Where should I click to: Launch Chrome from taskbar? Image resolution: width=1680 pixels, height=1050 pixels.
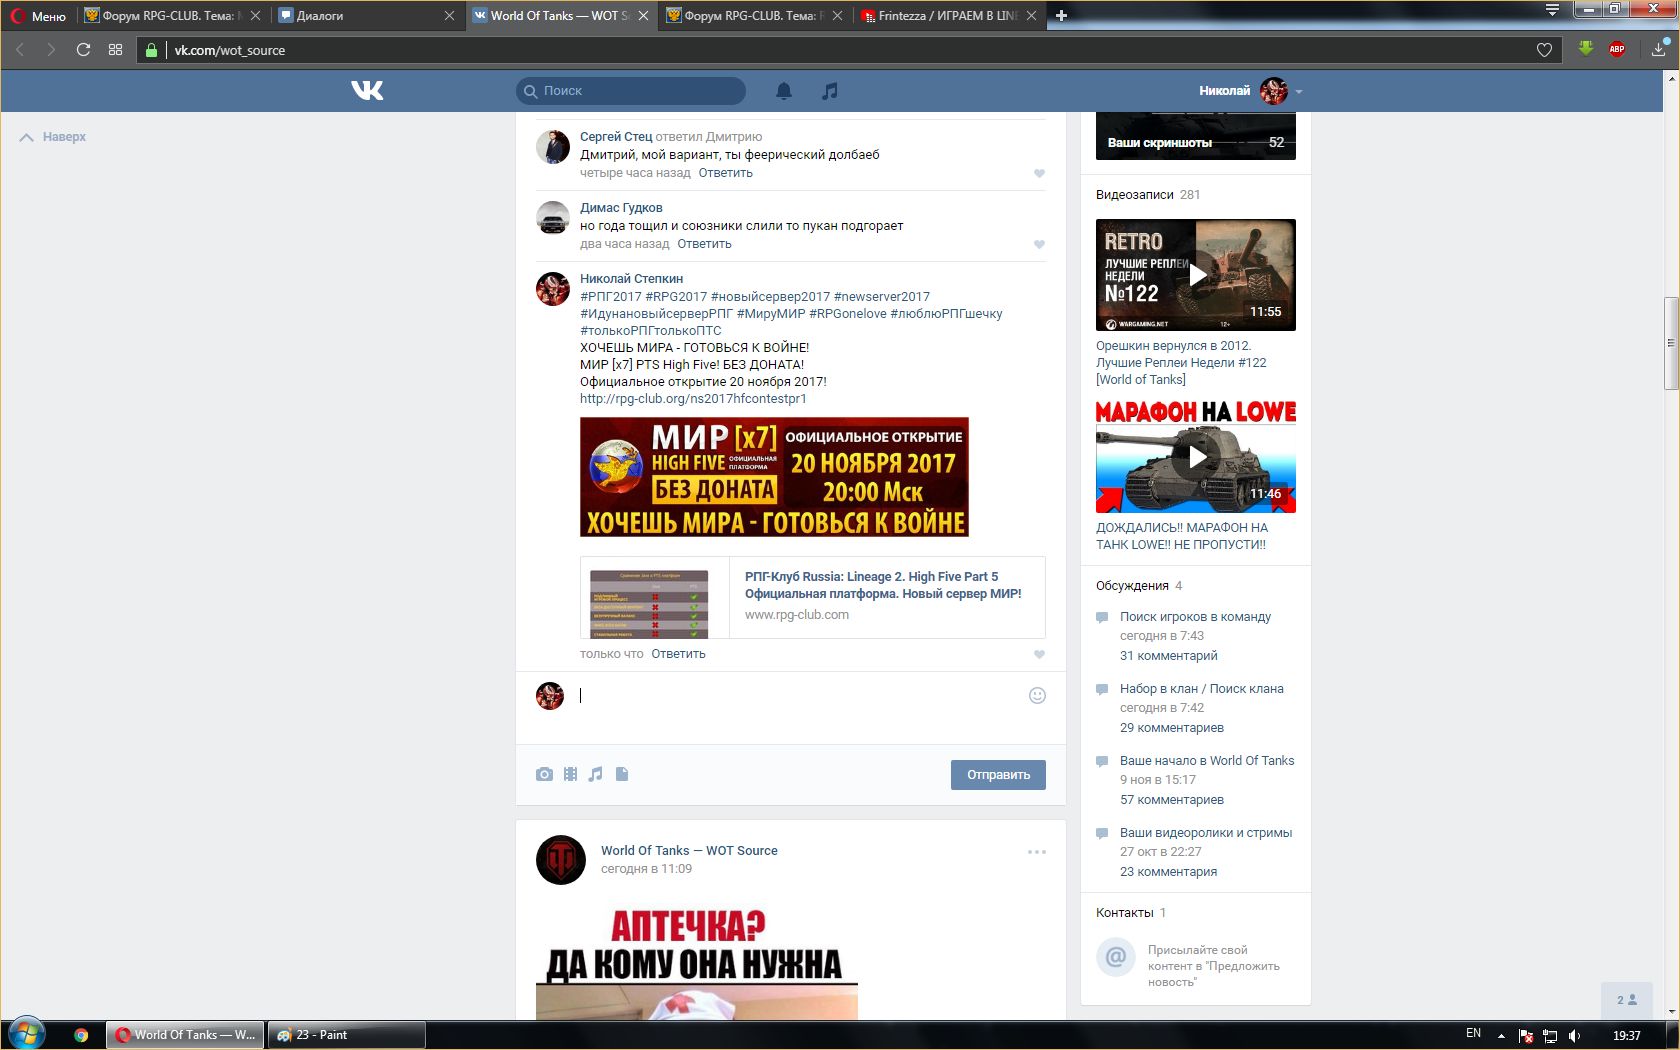pos(81,1035)
